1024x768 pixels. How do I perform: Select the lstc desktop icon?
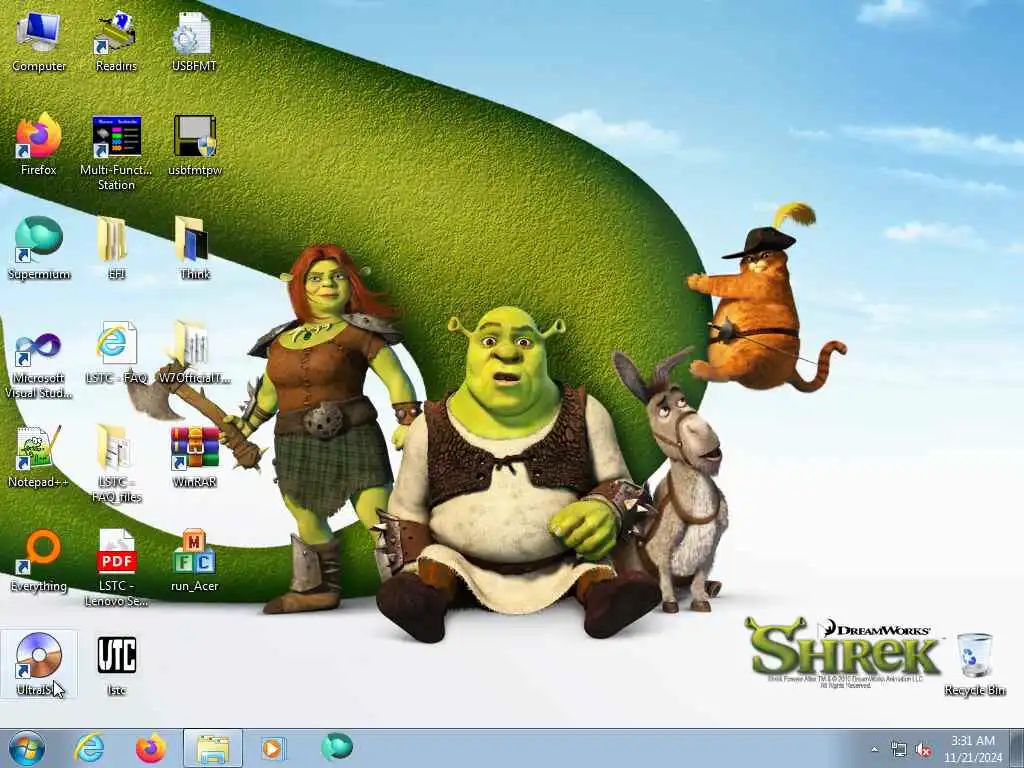coord(116,664)
